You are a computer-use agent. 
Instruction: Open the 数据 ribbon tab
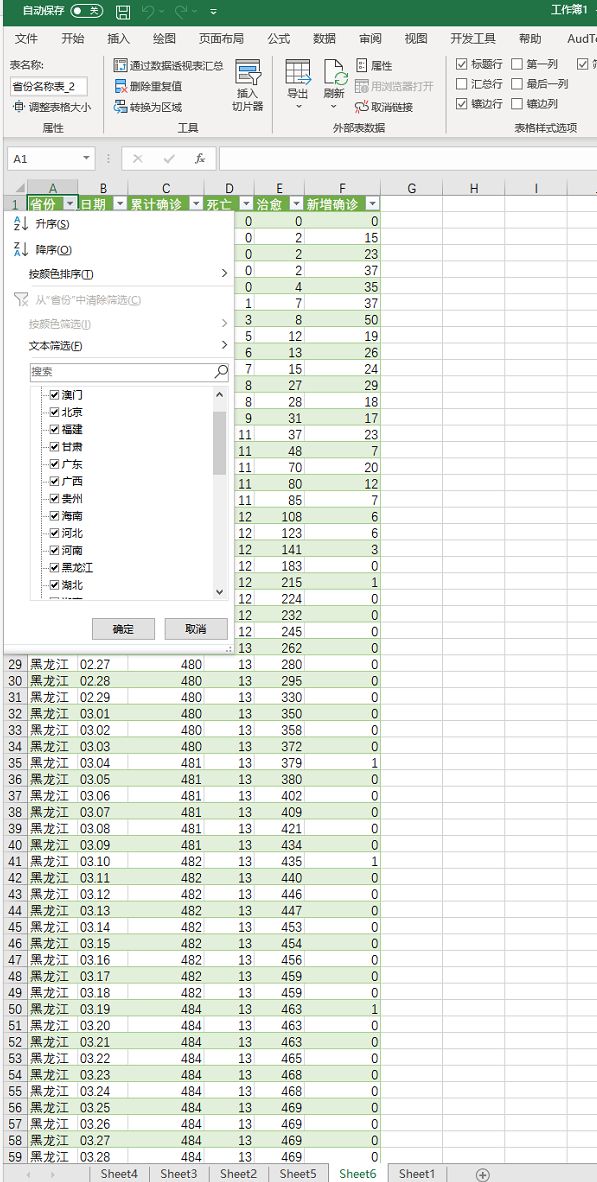point(324,38)
